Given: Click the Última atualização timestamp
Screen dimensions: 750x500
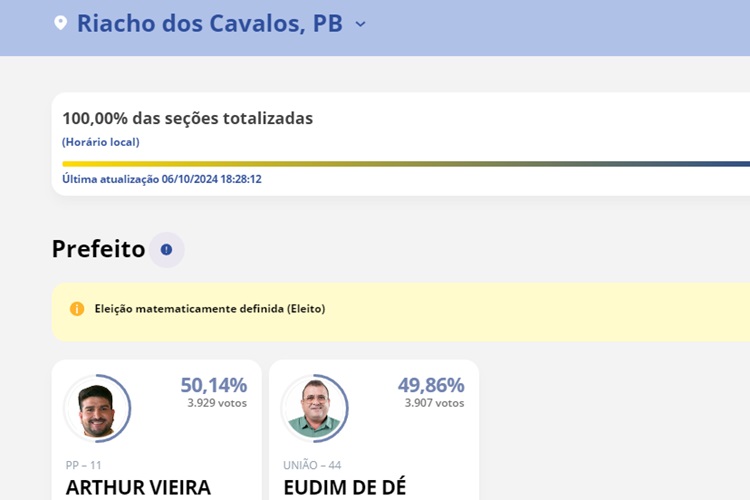Looking at the screenshot, I should coord(162,179).
